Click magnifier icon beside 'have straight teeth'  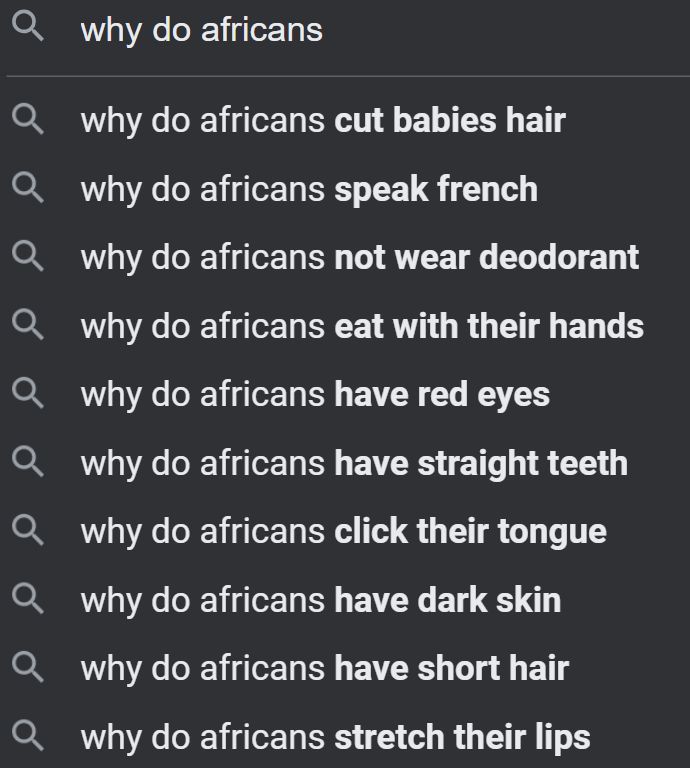[28, 462]
